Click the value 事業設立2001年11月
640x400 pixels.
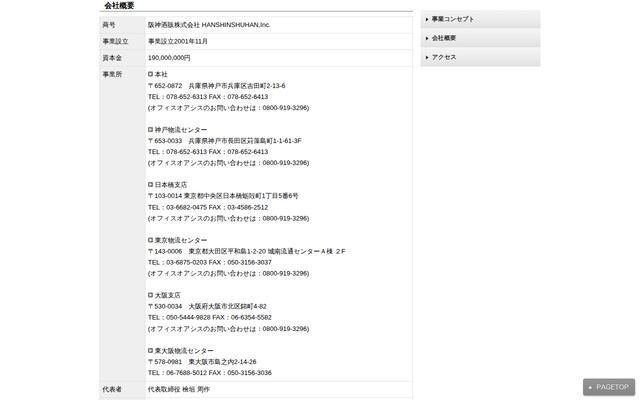178,41
